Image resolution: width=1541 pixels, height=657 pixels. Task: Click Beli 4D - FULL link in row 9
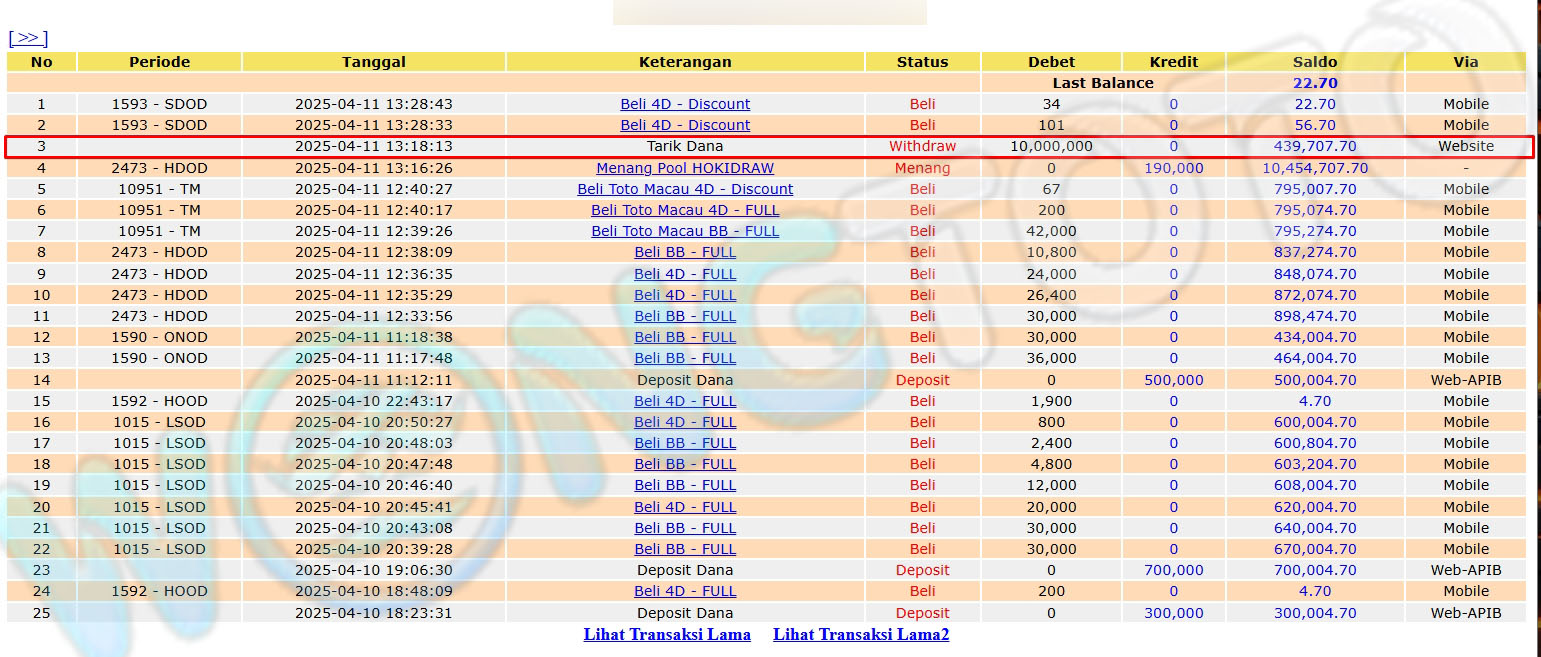click(x=685, y=274)
